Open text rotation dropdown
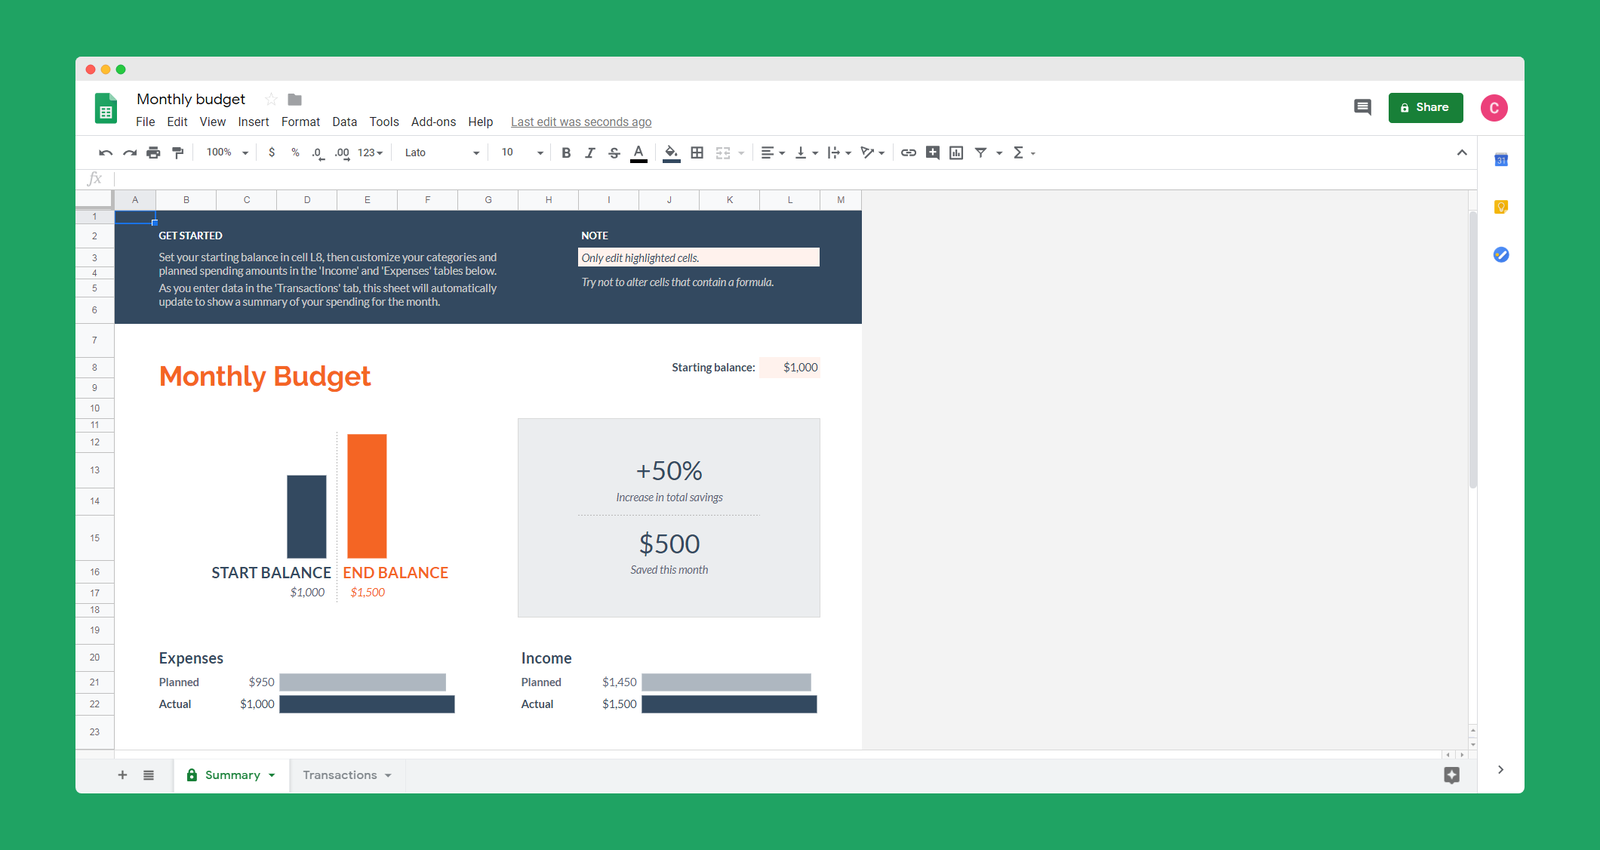Viewport: 1600px width, 850px height. tap(873, 153)
